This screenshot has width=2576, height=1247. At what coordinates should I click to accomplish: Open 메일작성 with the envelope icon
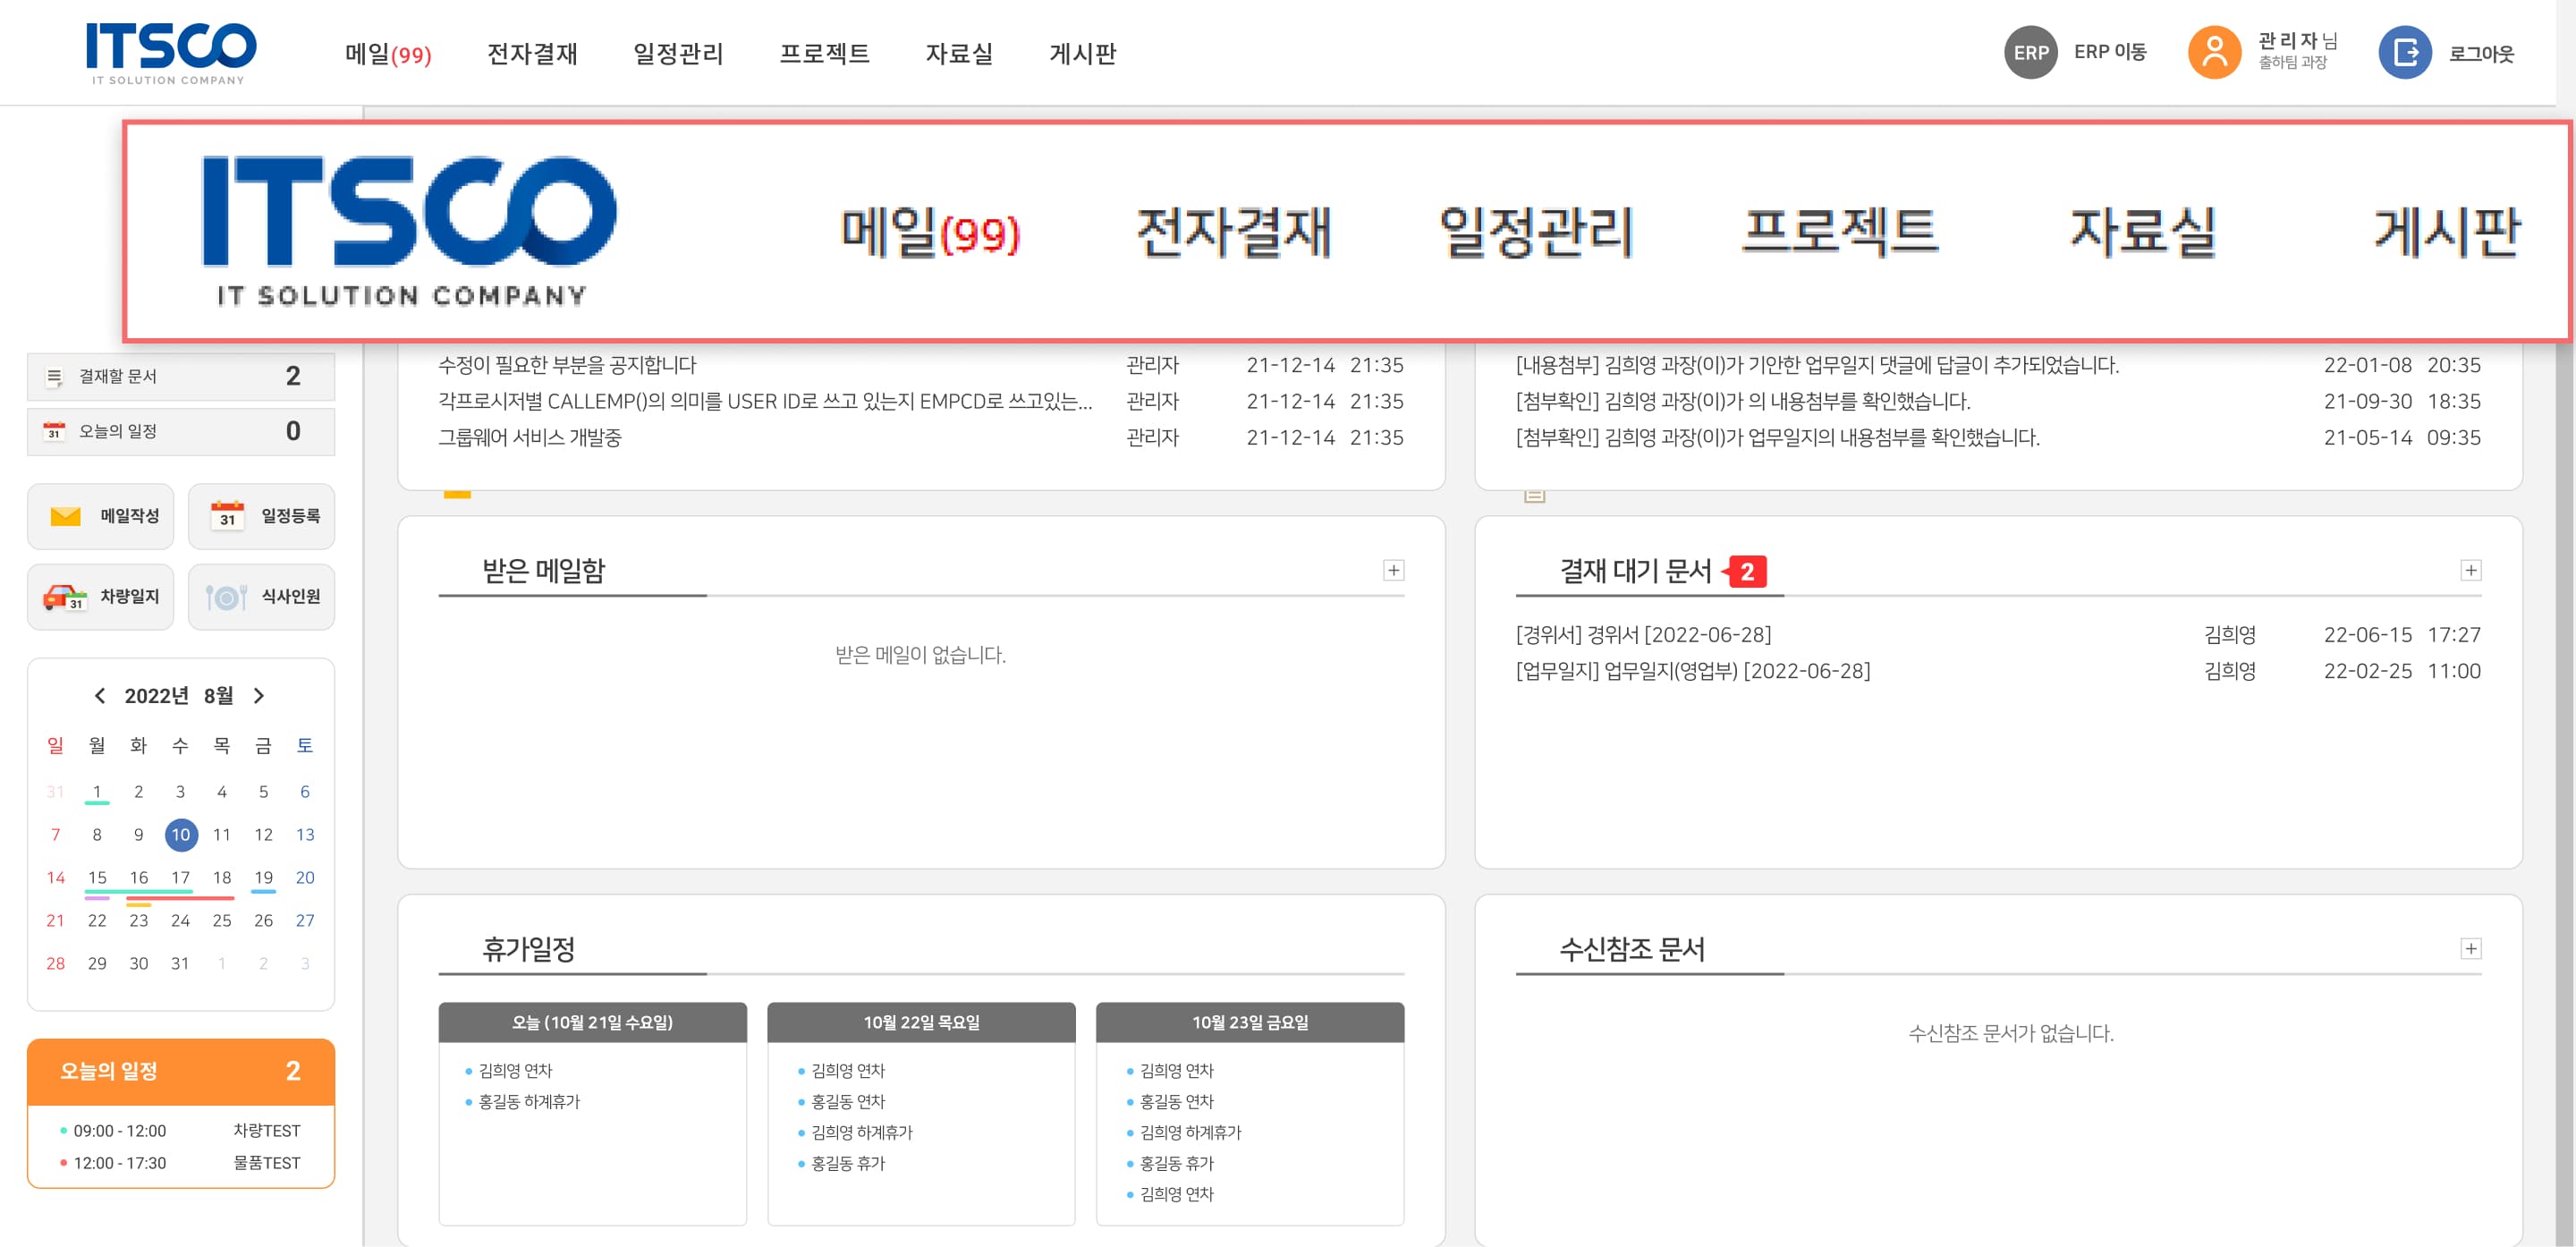tap(101, 516)
